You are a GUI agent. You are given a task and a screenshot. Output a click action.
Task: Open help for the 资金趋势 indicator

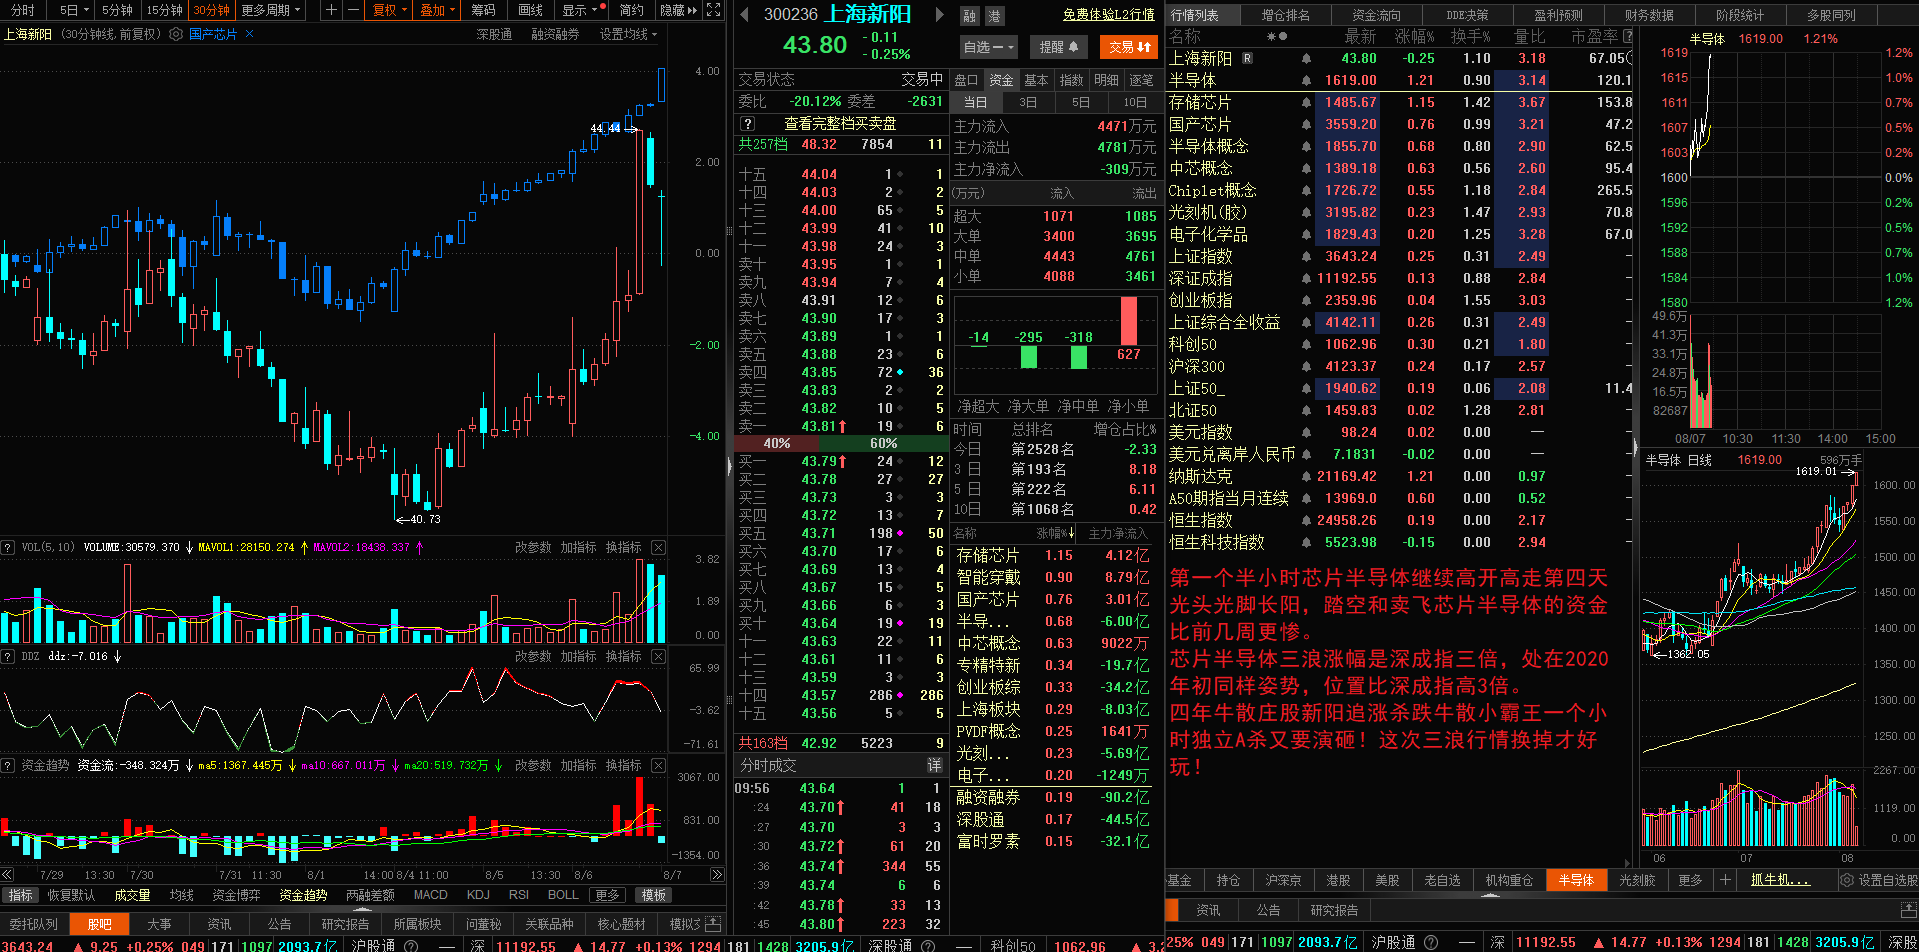click(8, 765)
